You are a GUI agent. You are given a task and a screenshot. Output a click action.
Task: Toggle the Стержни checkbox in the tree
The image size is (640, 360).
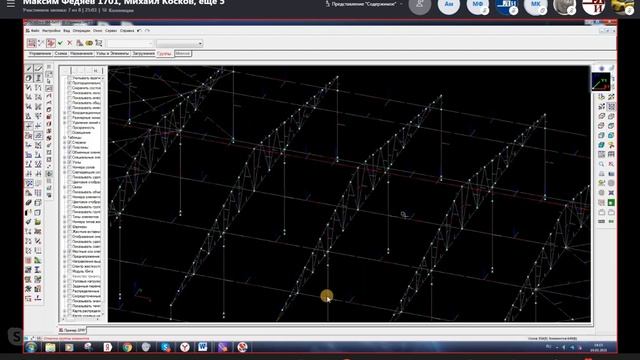69,142
